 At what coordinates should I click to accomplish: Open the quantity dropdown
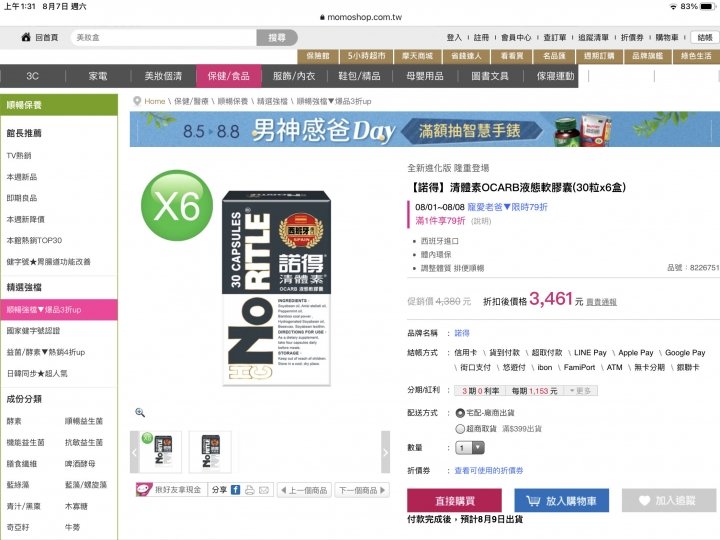[470, 448]
